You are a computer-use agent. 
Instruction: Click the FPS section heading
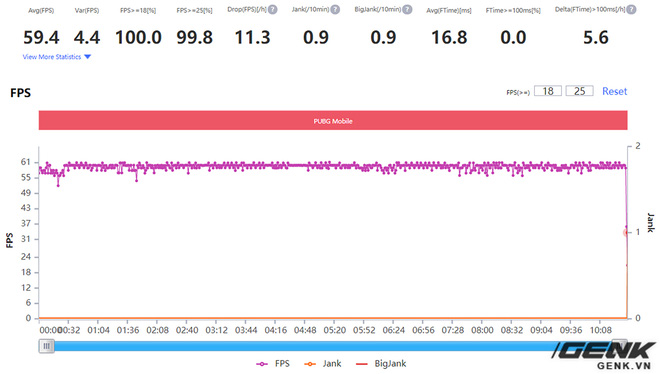tap(21, 93)
